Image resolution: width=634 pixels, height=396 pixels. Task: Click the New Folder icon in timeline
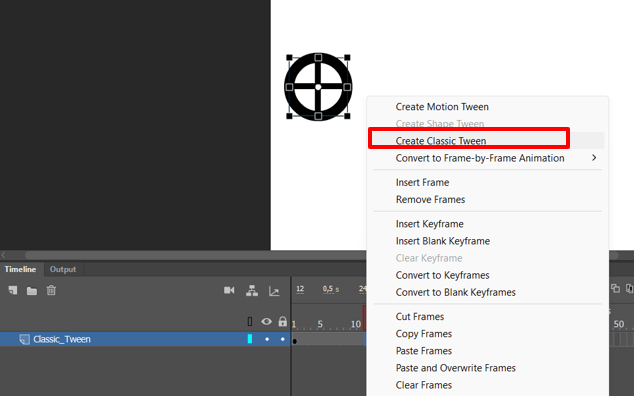pyautogui.click(x=32, y=290)
